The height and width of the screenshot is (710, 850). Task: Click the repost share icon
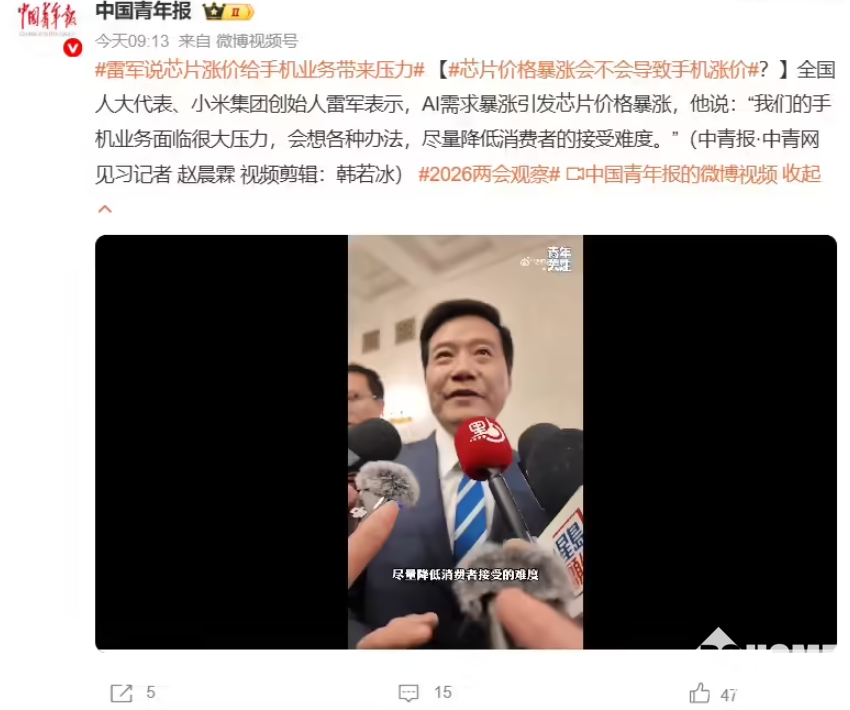[121, 693]
